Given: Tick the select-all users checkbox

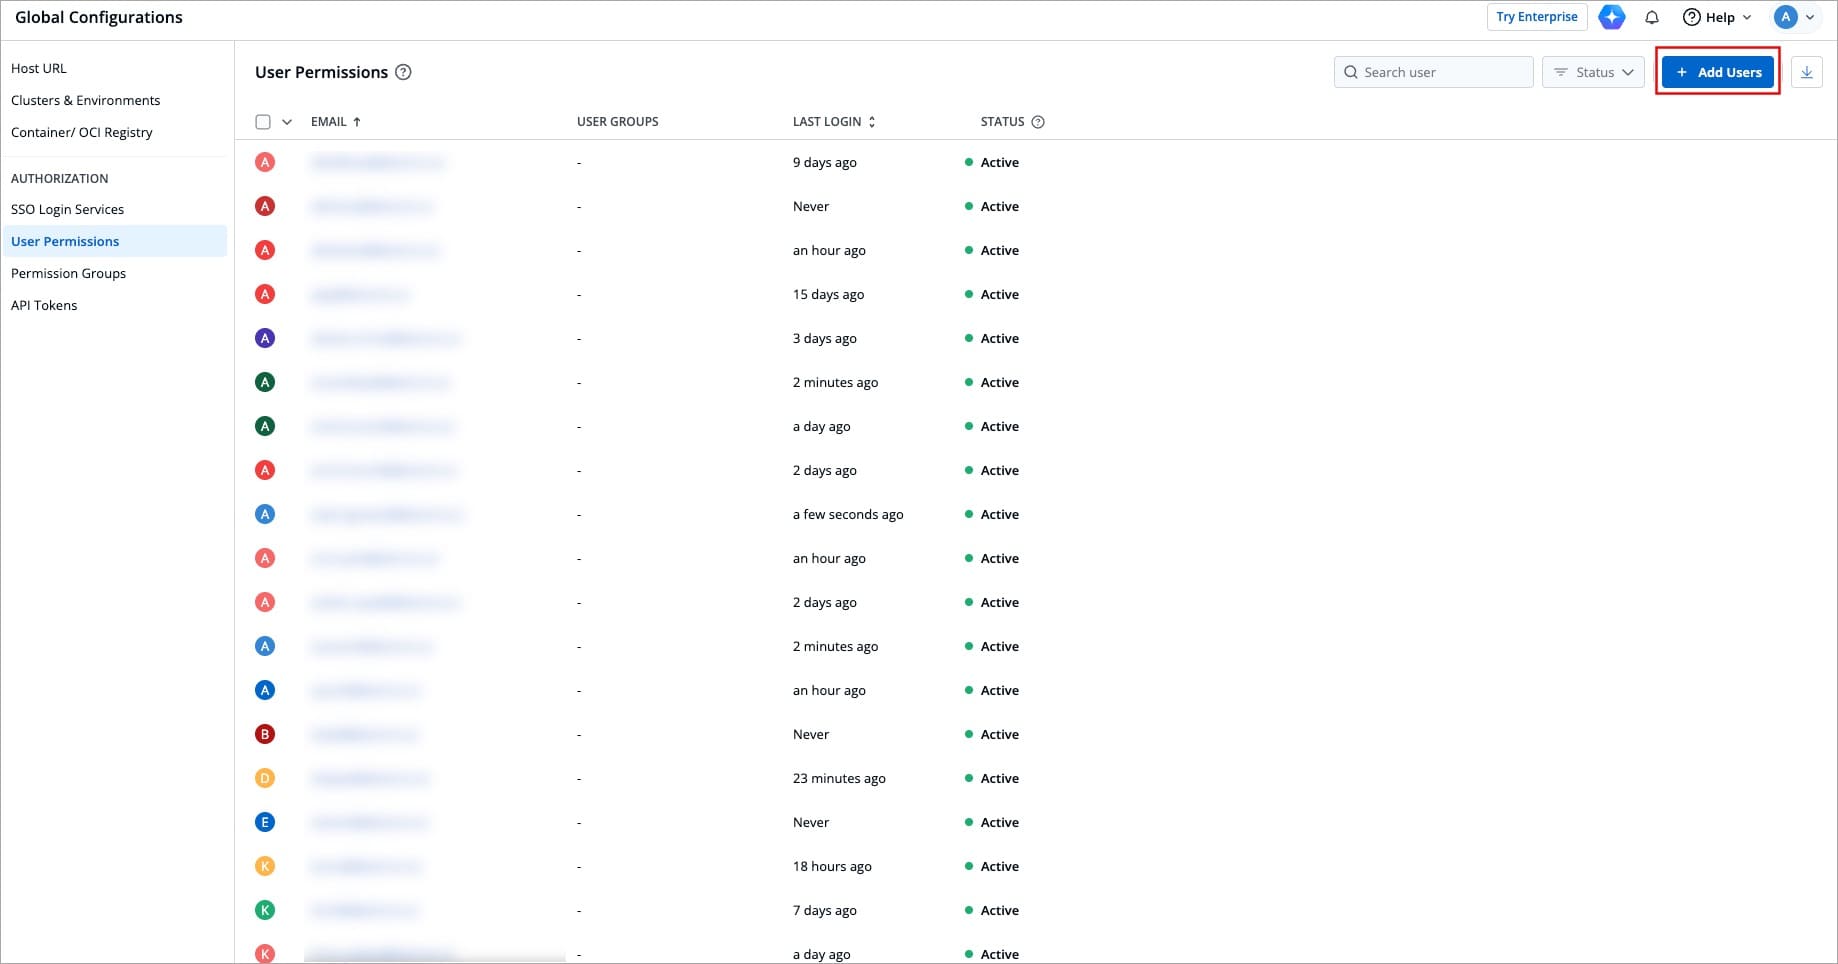Looking at the screenshot, I should 263,122.
